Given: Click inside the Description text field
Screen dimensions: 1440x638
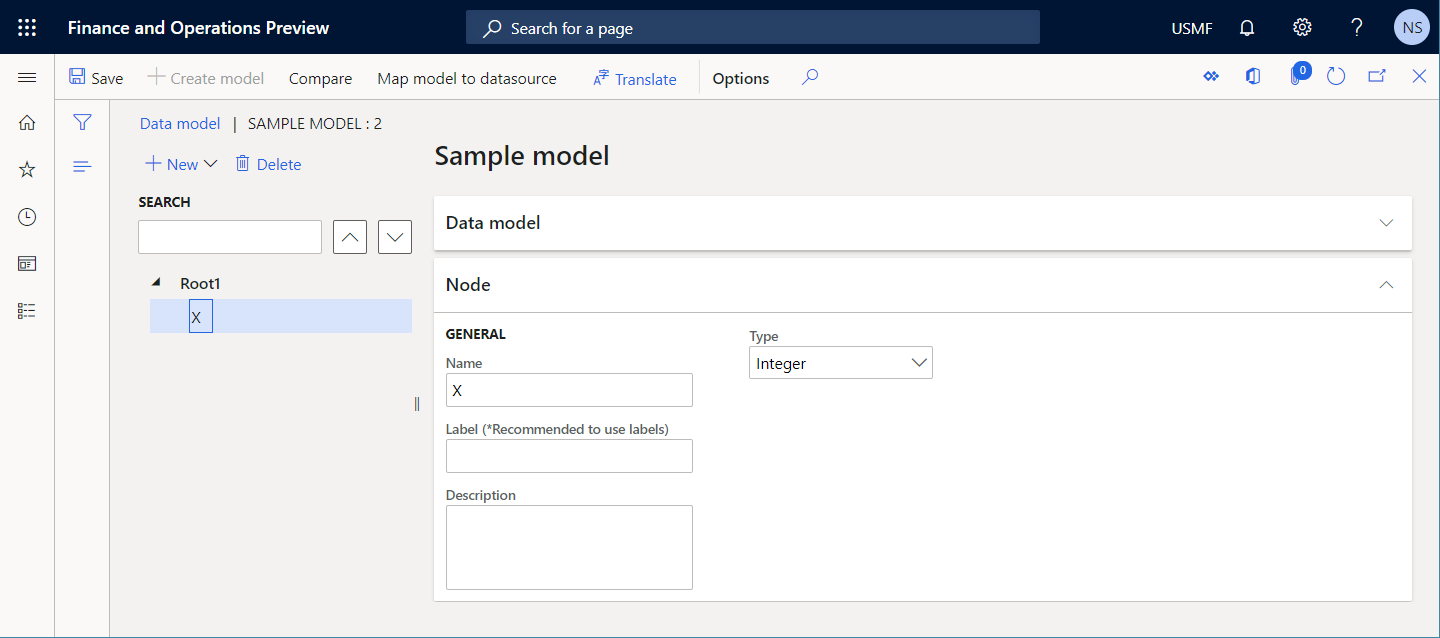Looking at the screenshot, I should point(568,545).
